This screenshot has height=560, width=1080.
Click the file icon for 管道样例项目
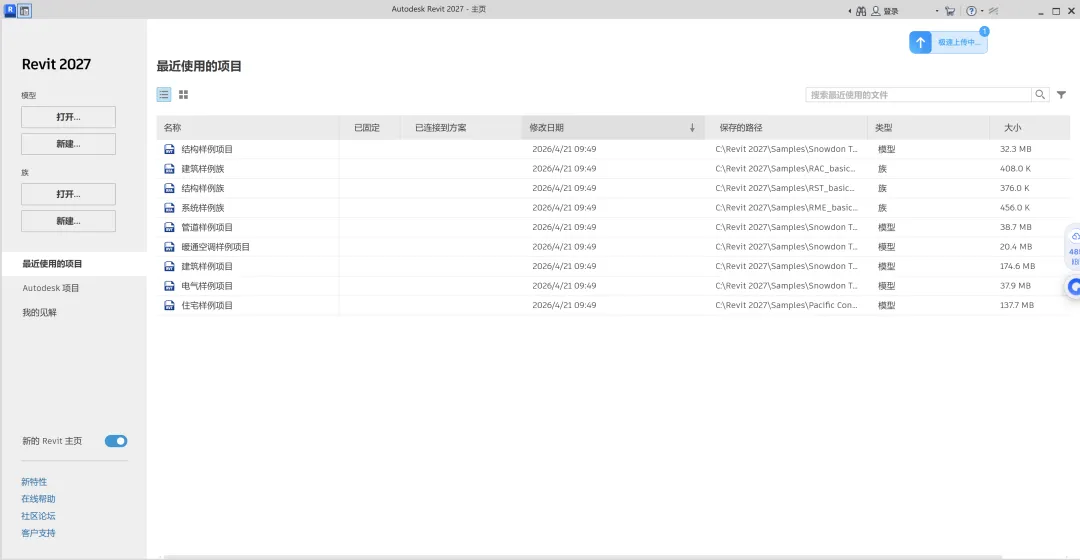tap(169, 227)
